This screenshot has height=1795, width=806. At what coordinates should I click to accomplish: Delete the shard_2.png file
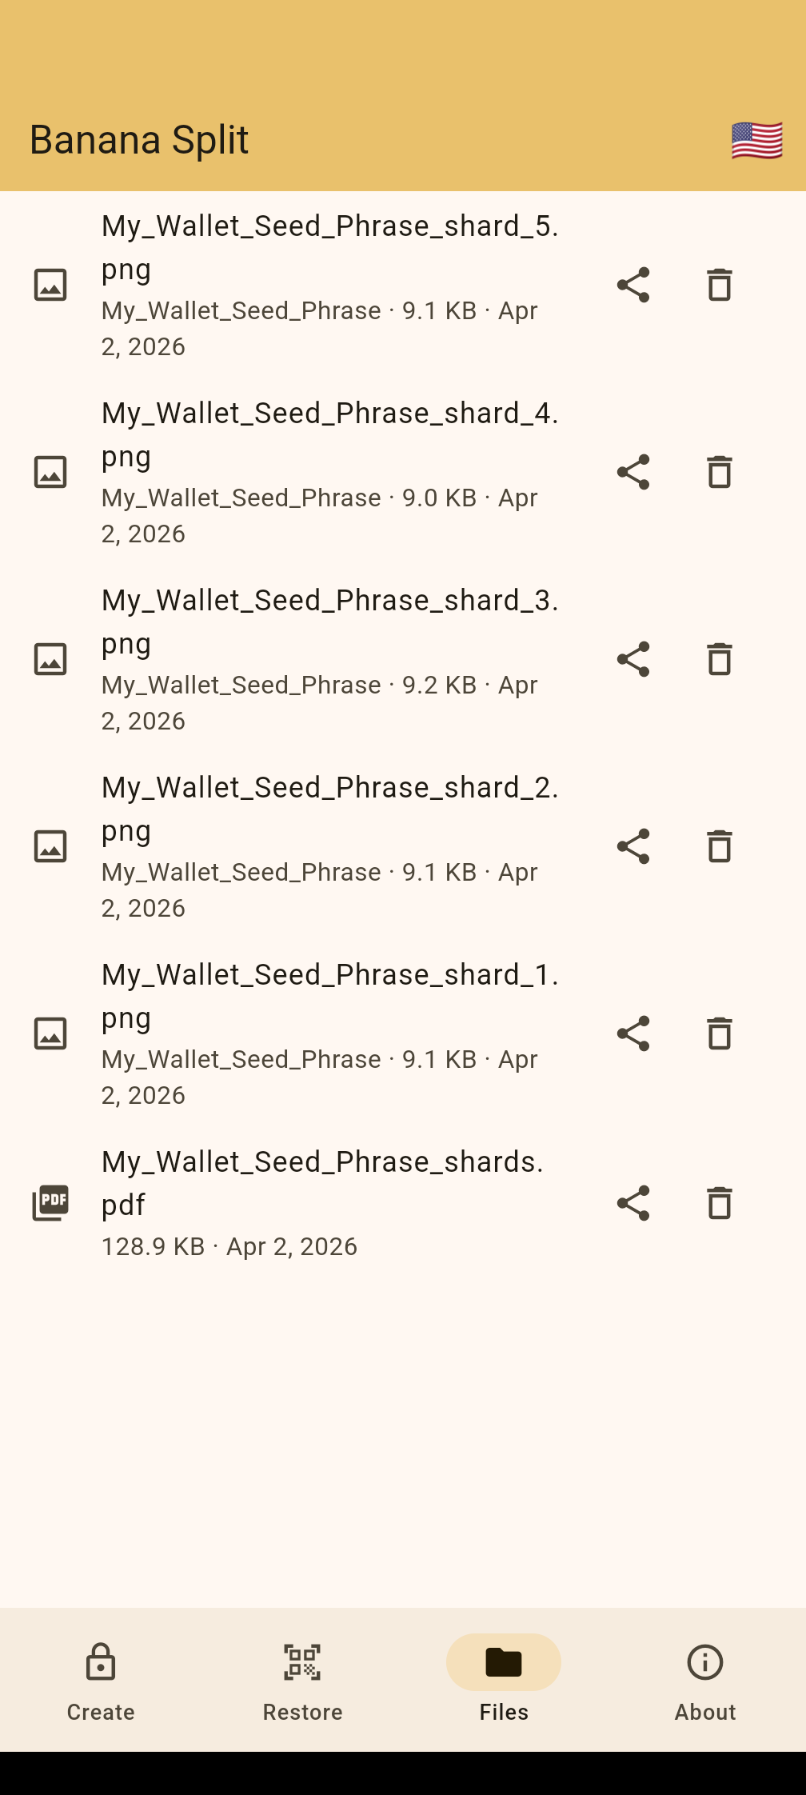(x=719, y=846)
